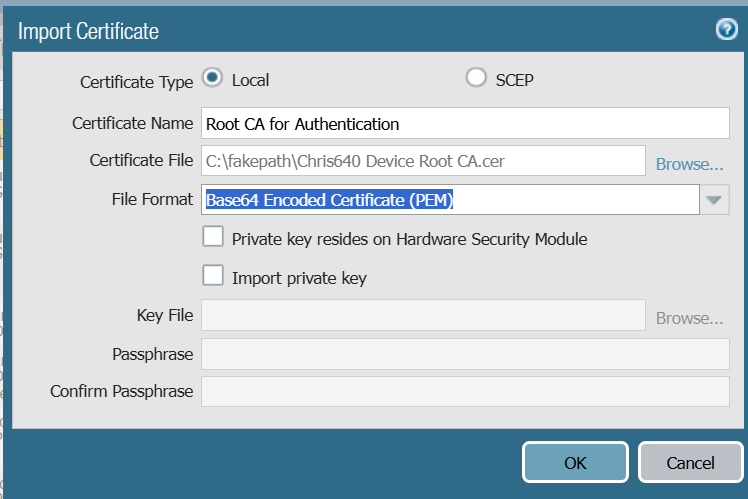Screen dimensions: 748x499
Task: Click the Confirm Passphrase label text
Action: 122,391
